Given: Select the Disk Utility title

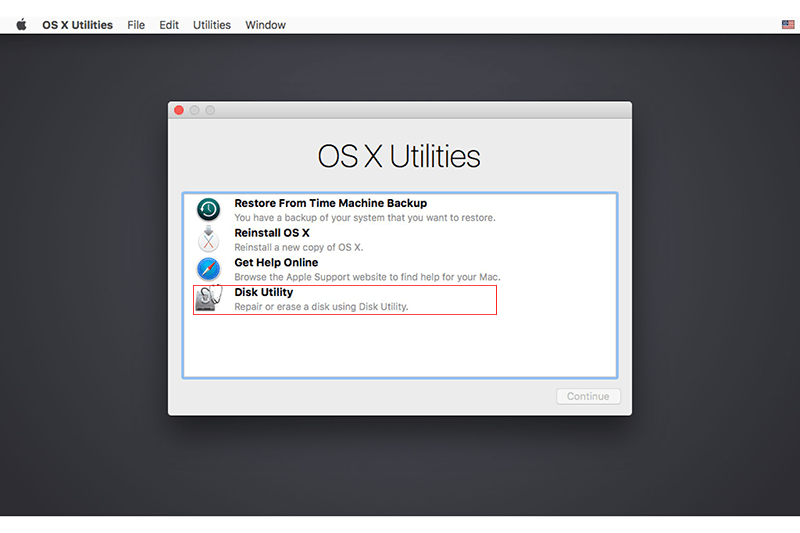Looking at the screenshot, I should pyautogui.click(x=264, y=292).
